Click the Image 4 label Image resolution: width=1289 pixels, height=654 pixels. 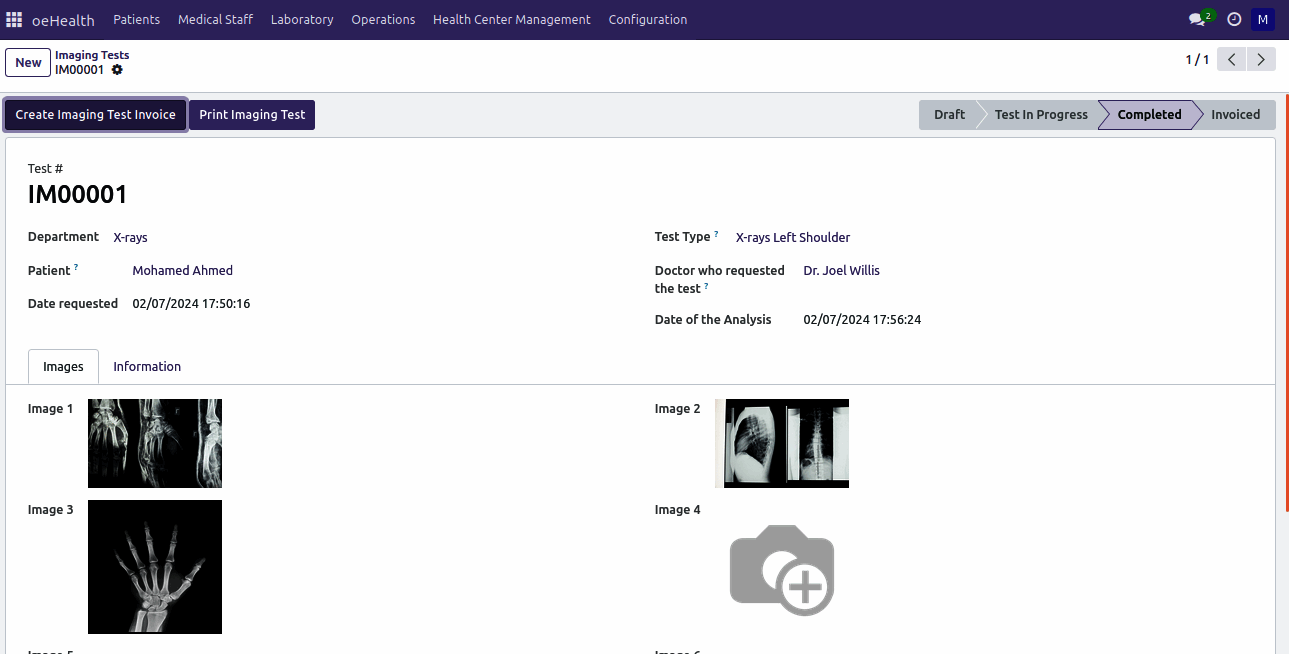[678, 510]
